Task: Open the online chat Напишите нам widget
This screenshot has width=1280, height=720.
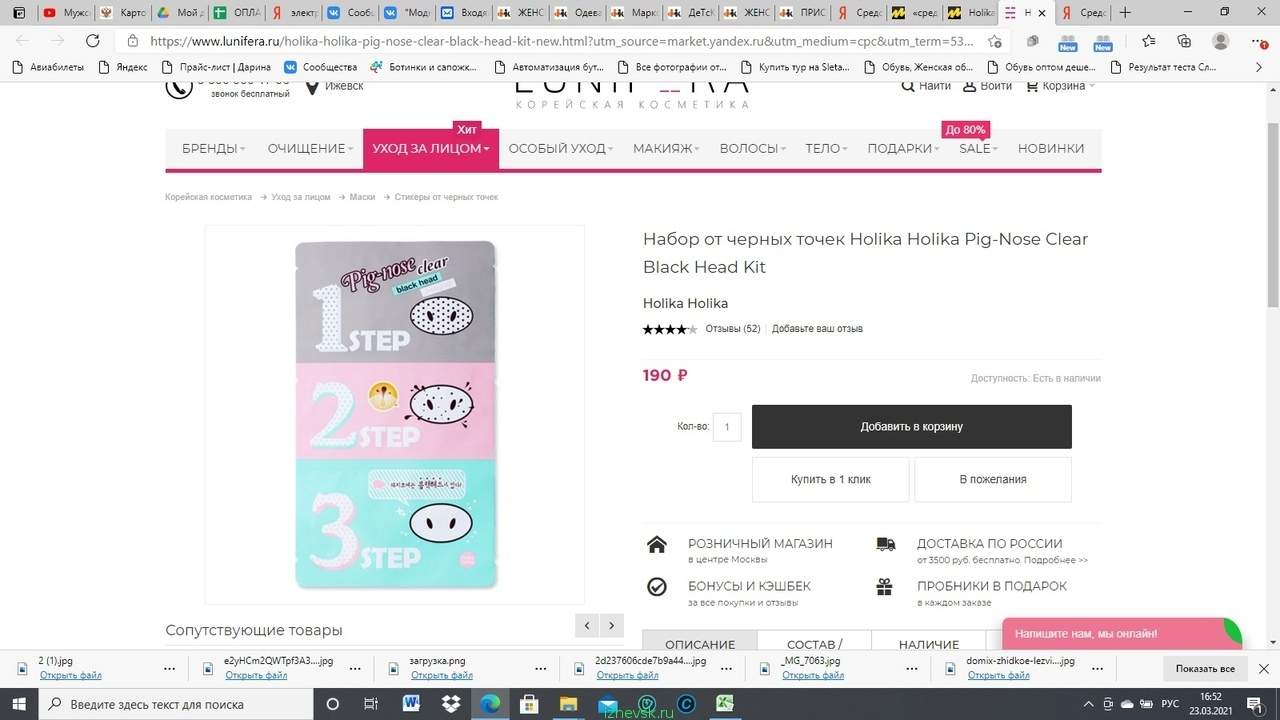Action: coord(1120,633)
